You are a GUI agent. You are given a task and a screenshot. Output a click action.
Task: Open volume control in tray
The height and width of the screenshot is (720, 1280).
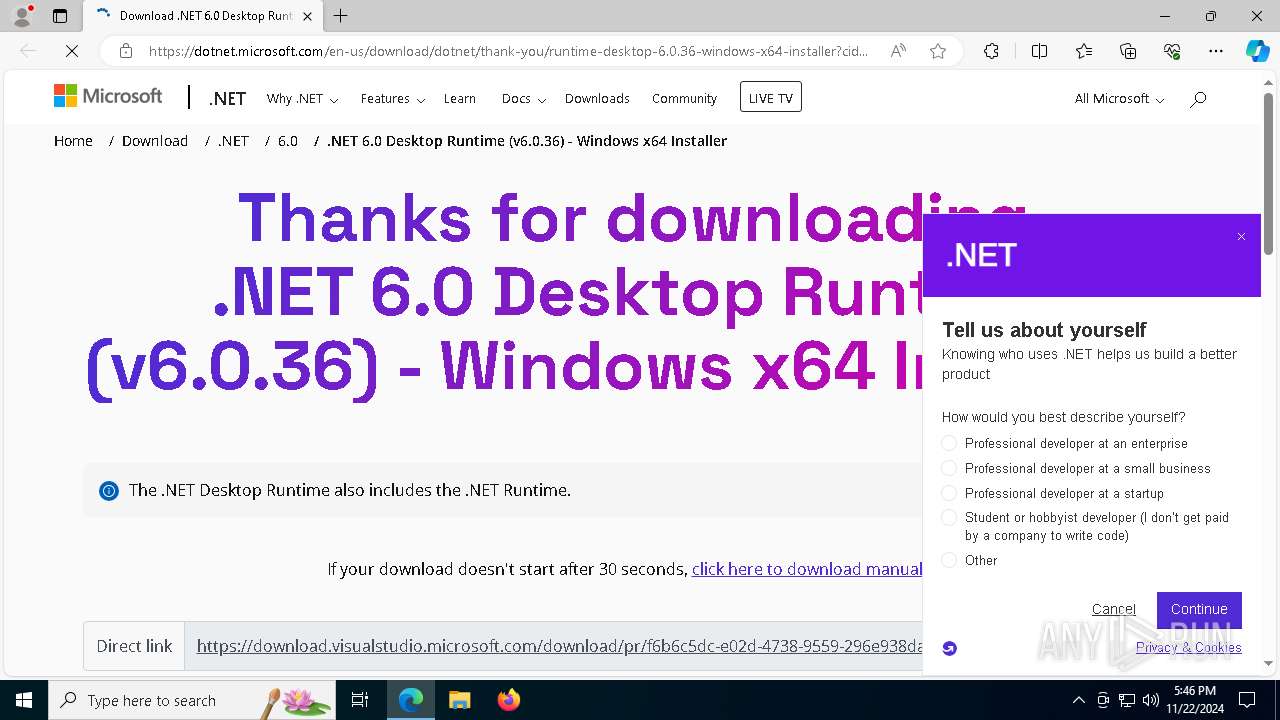point(1150,700)
